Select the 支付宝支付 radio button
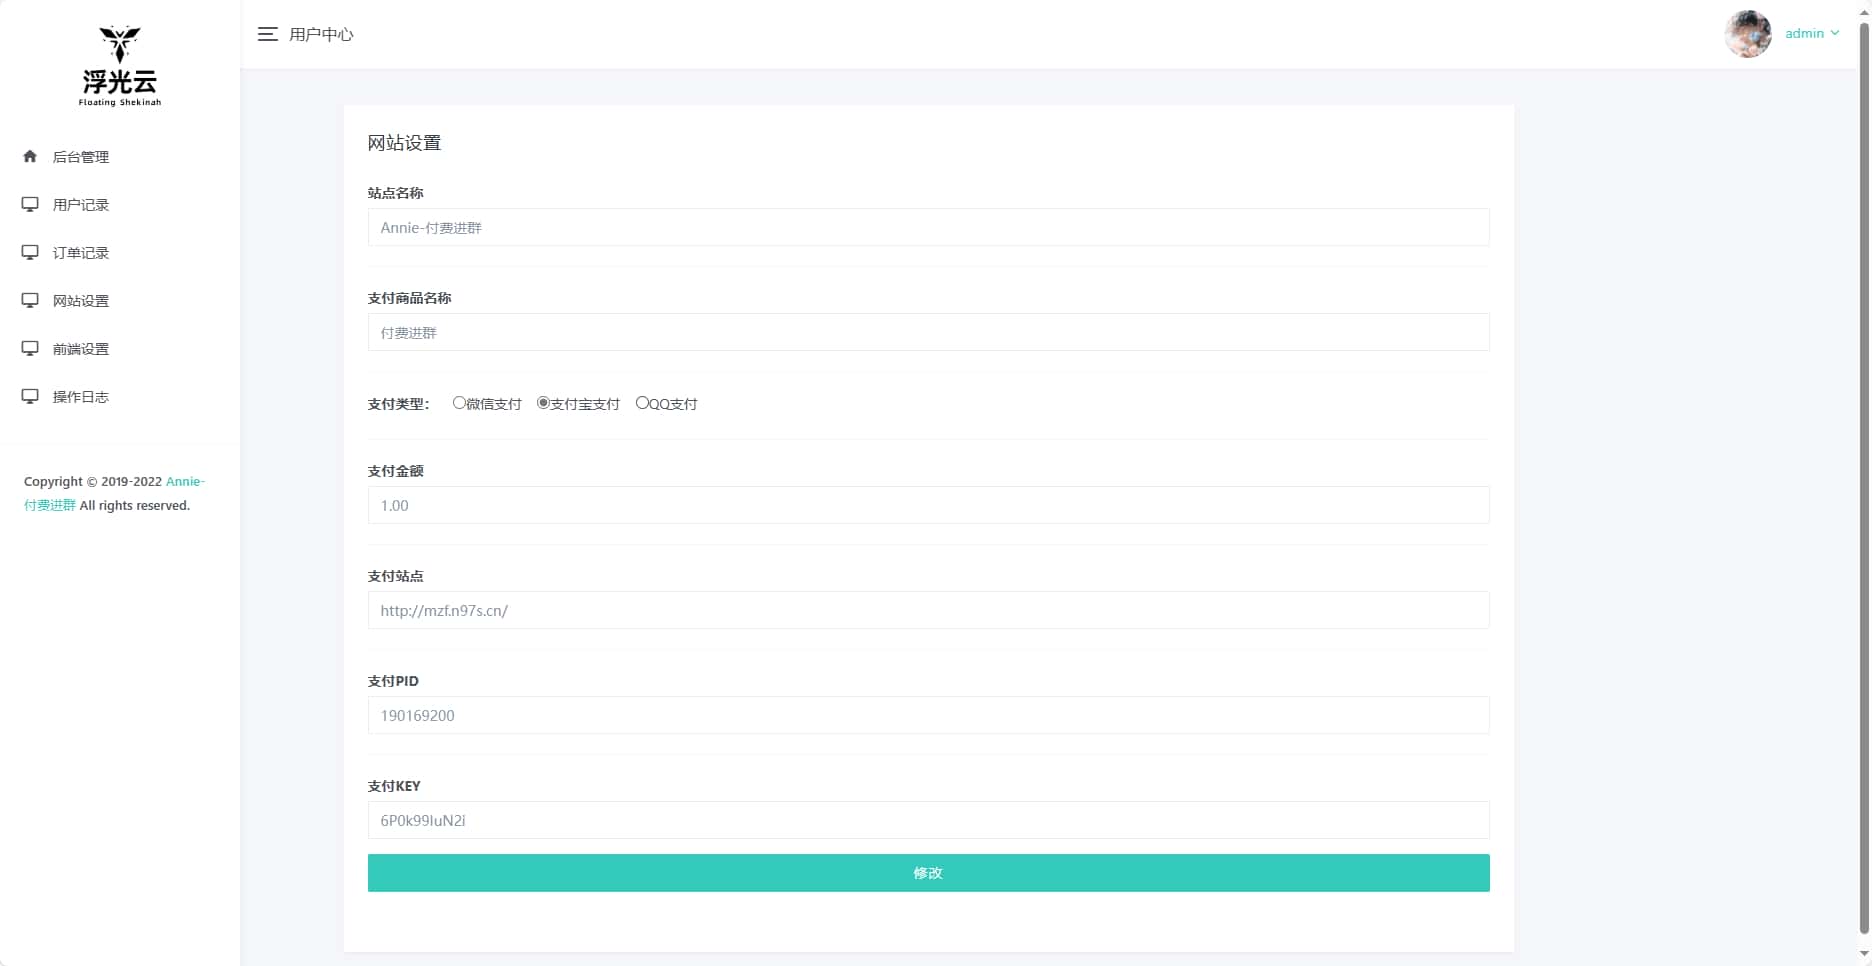Image resolution: width=1872 pixels, height=966 pixels. point(543,403)
